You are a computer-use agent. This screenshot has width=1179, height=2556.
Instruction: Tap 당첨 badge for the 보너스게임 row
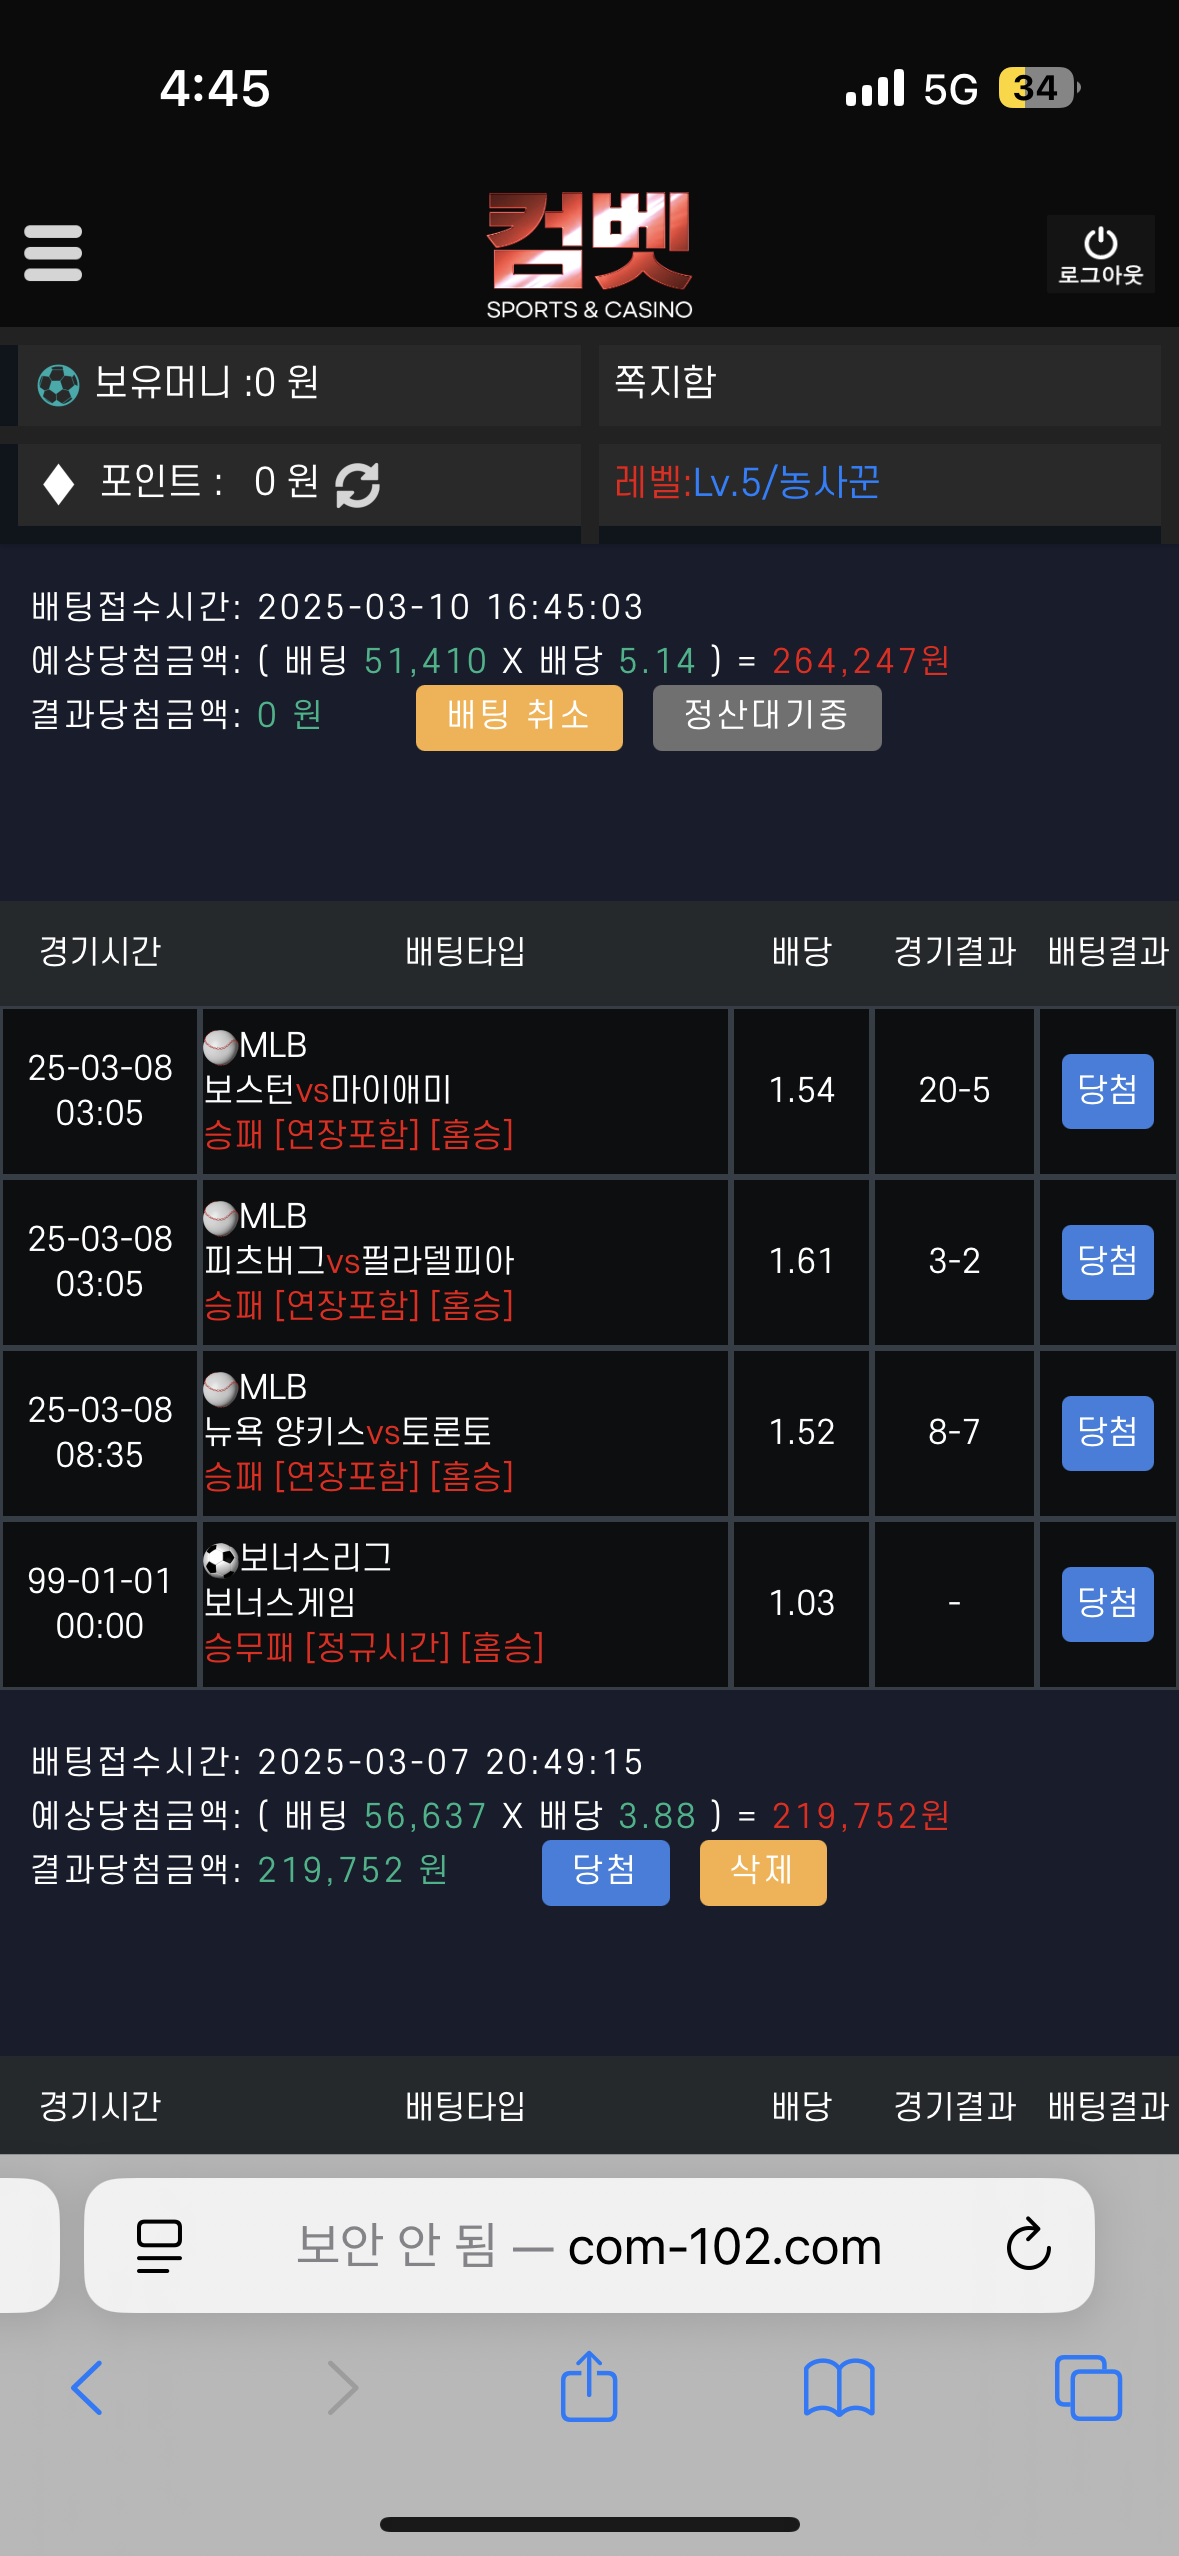coord(1107,1604)
